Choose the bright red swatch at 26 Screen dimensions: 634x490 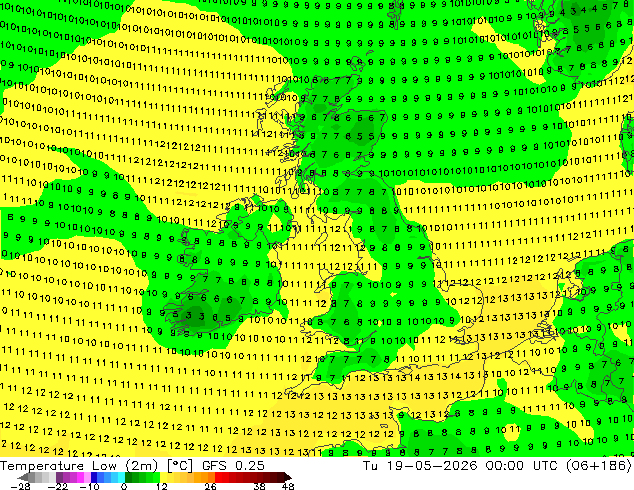click(x=218, y=477)
